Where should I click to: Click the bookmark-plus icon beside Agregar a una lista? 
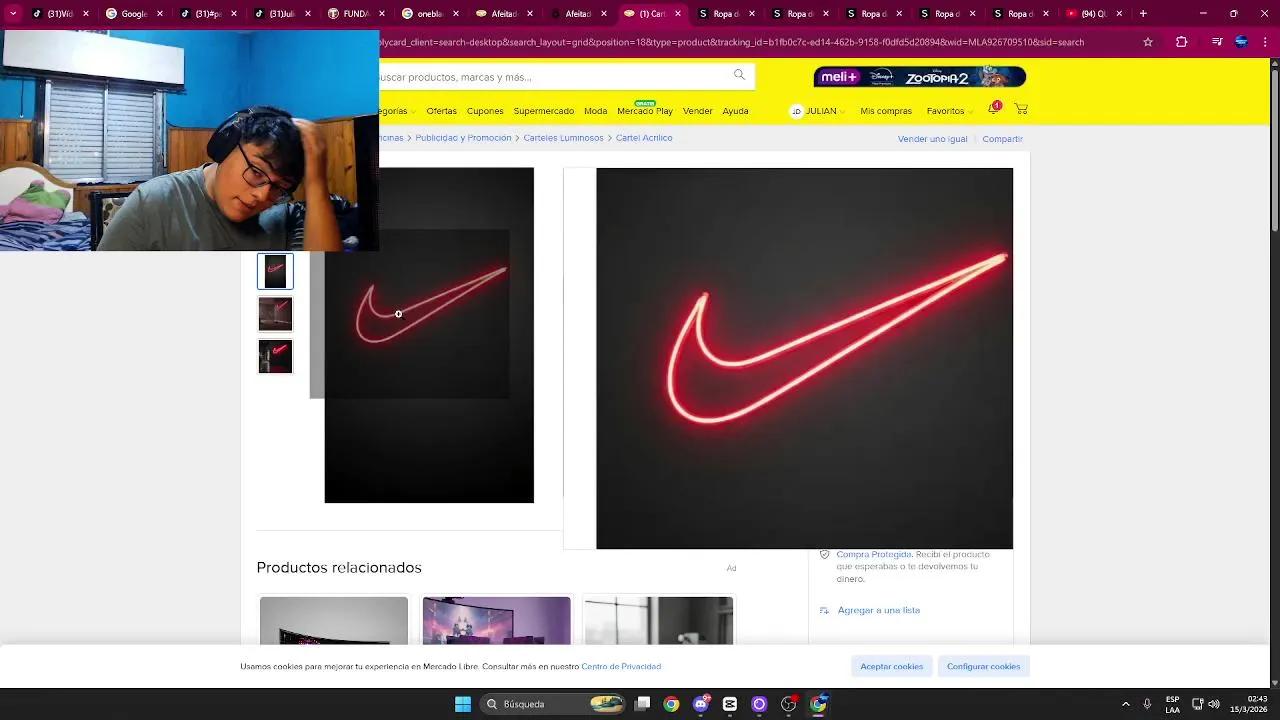coord(824,610)
